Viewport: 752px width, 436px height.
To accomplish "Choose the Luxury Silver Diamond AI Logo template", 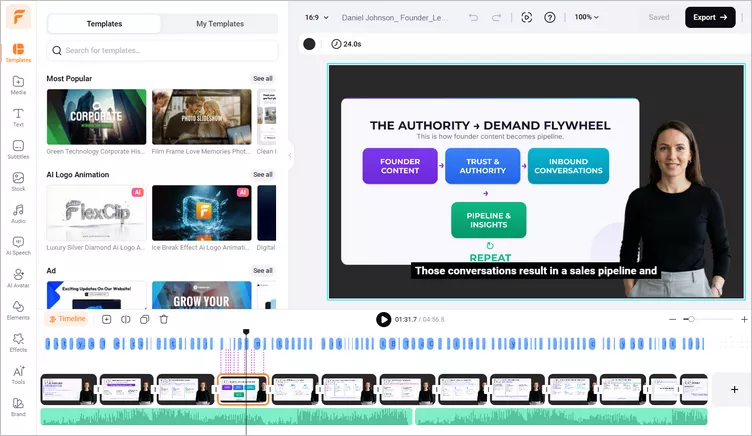I will (x=96, y=213).
